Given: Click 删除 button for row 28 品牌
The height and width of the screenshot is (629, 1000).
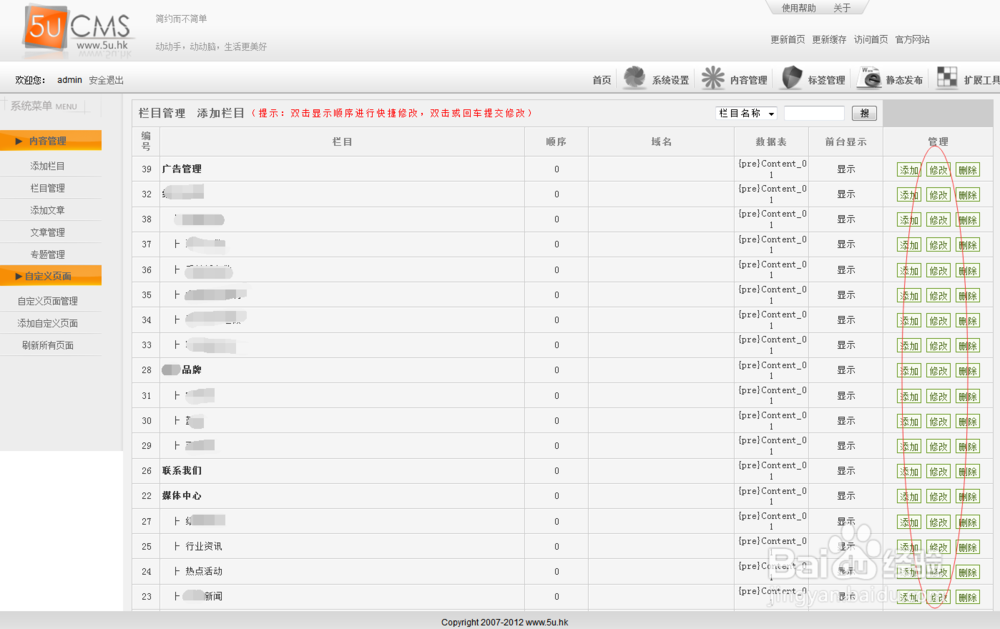Looking at the screenshot, I should coord(967,371).
